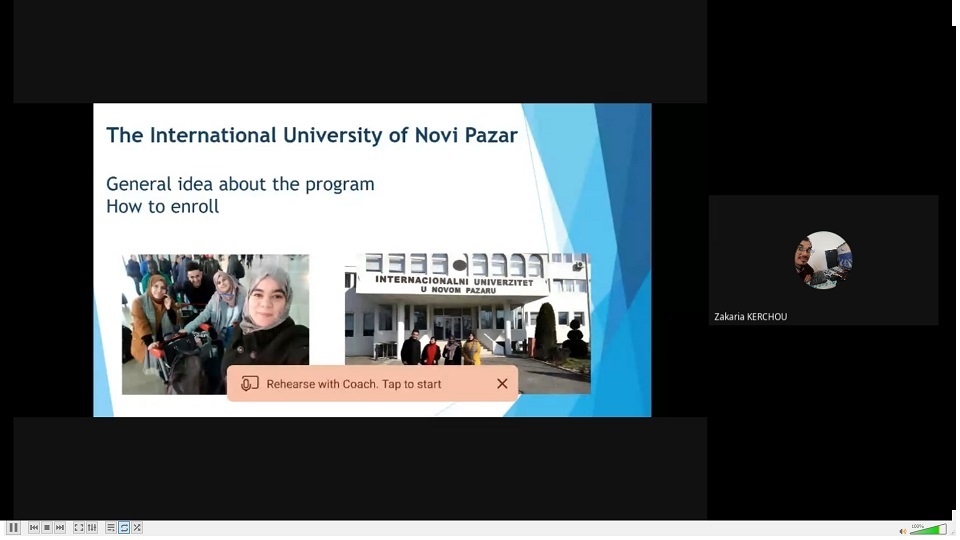Toggle loop repeat mode
Viewport: 960px width, 540px height.
pyautogui.click(x=124, y=528)
